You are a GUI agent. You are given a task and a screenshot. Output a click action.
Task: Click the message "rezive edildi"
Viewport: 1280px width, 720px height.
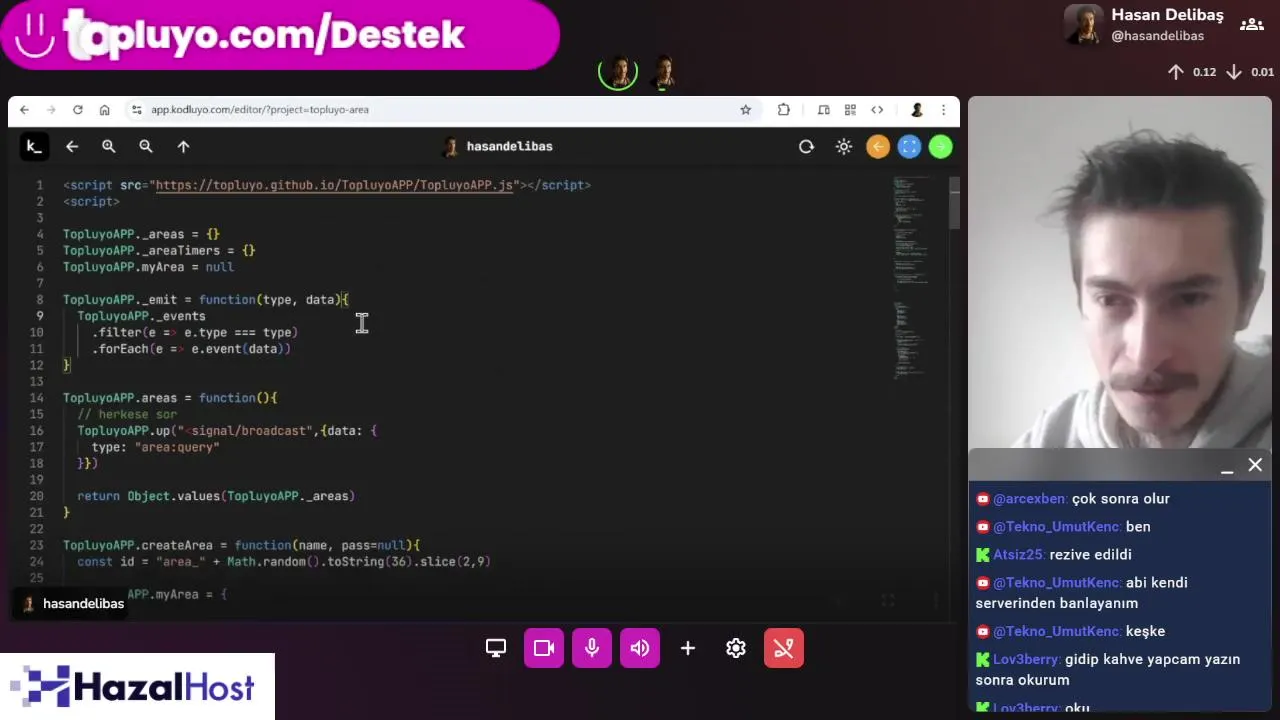pyautogui.click(x=1090, y=555)
